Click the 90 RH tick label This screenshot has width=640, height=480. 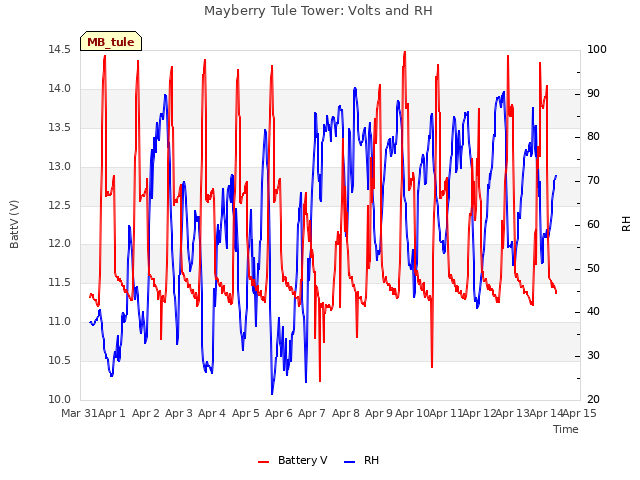(593, 93)
